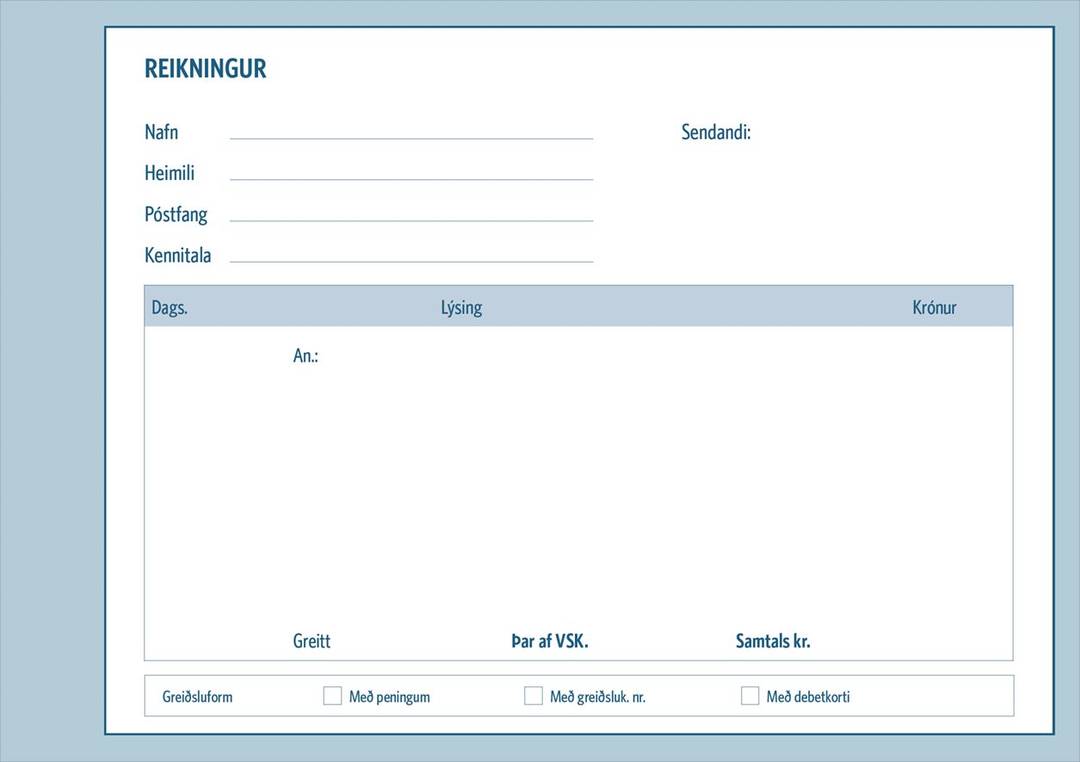Click the 'Með peningum' text label
1080x762 pixels.
pos(389,697)
